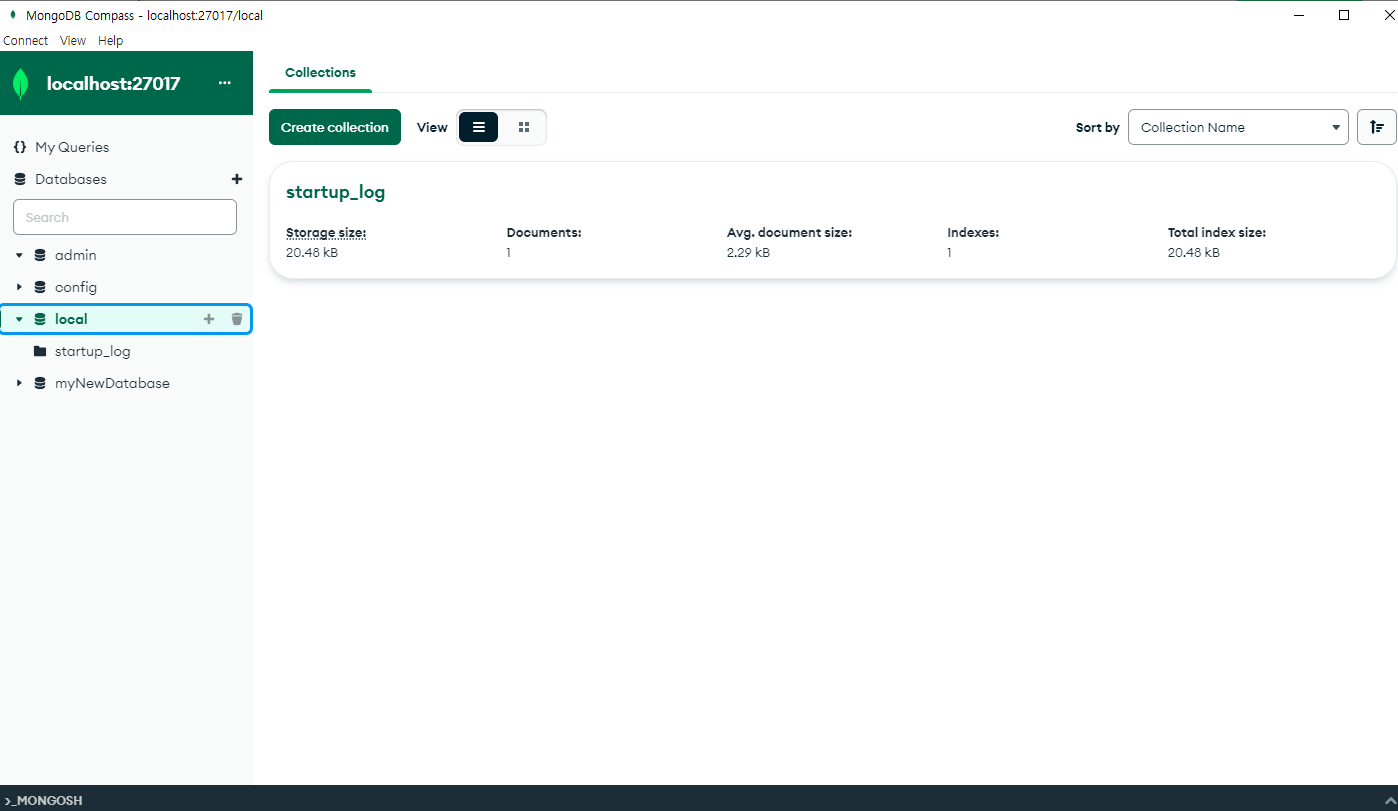1398x811 pixels.
Task: Click the MongoDB Compass title bar icon
Action: point(13,15)
